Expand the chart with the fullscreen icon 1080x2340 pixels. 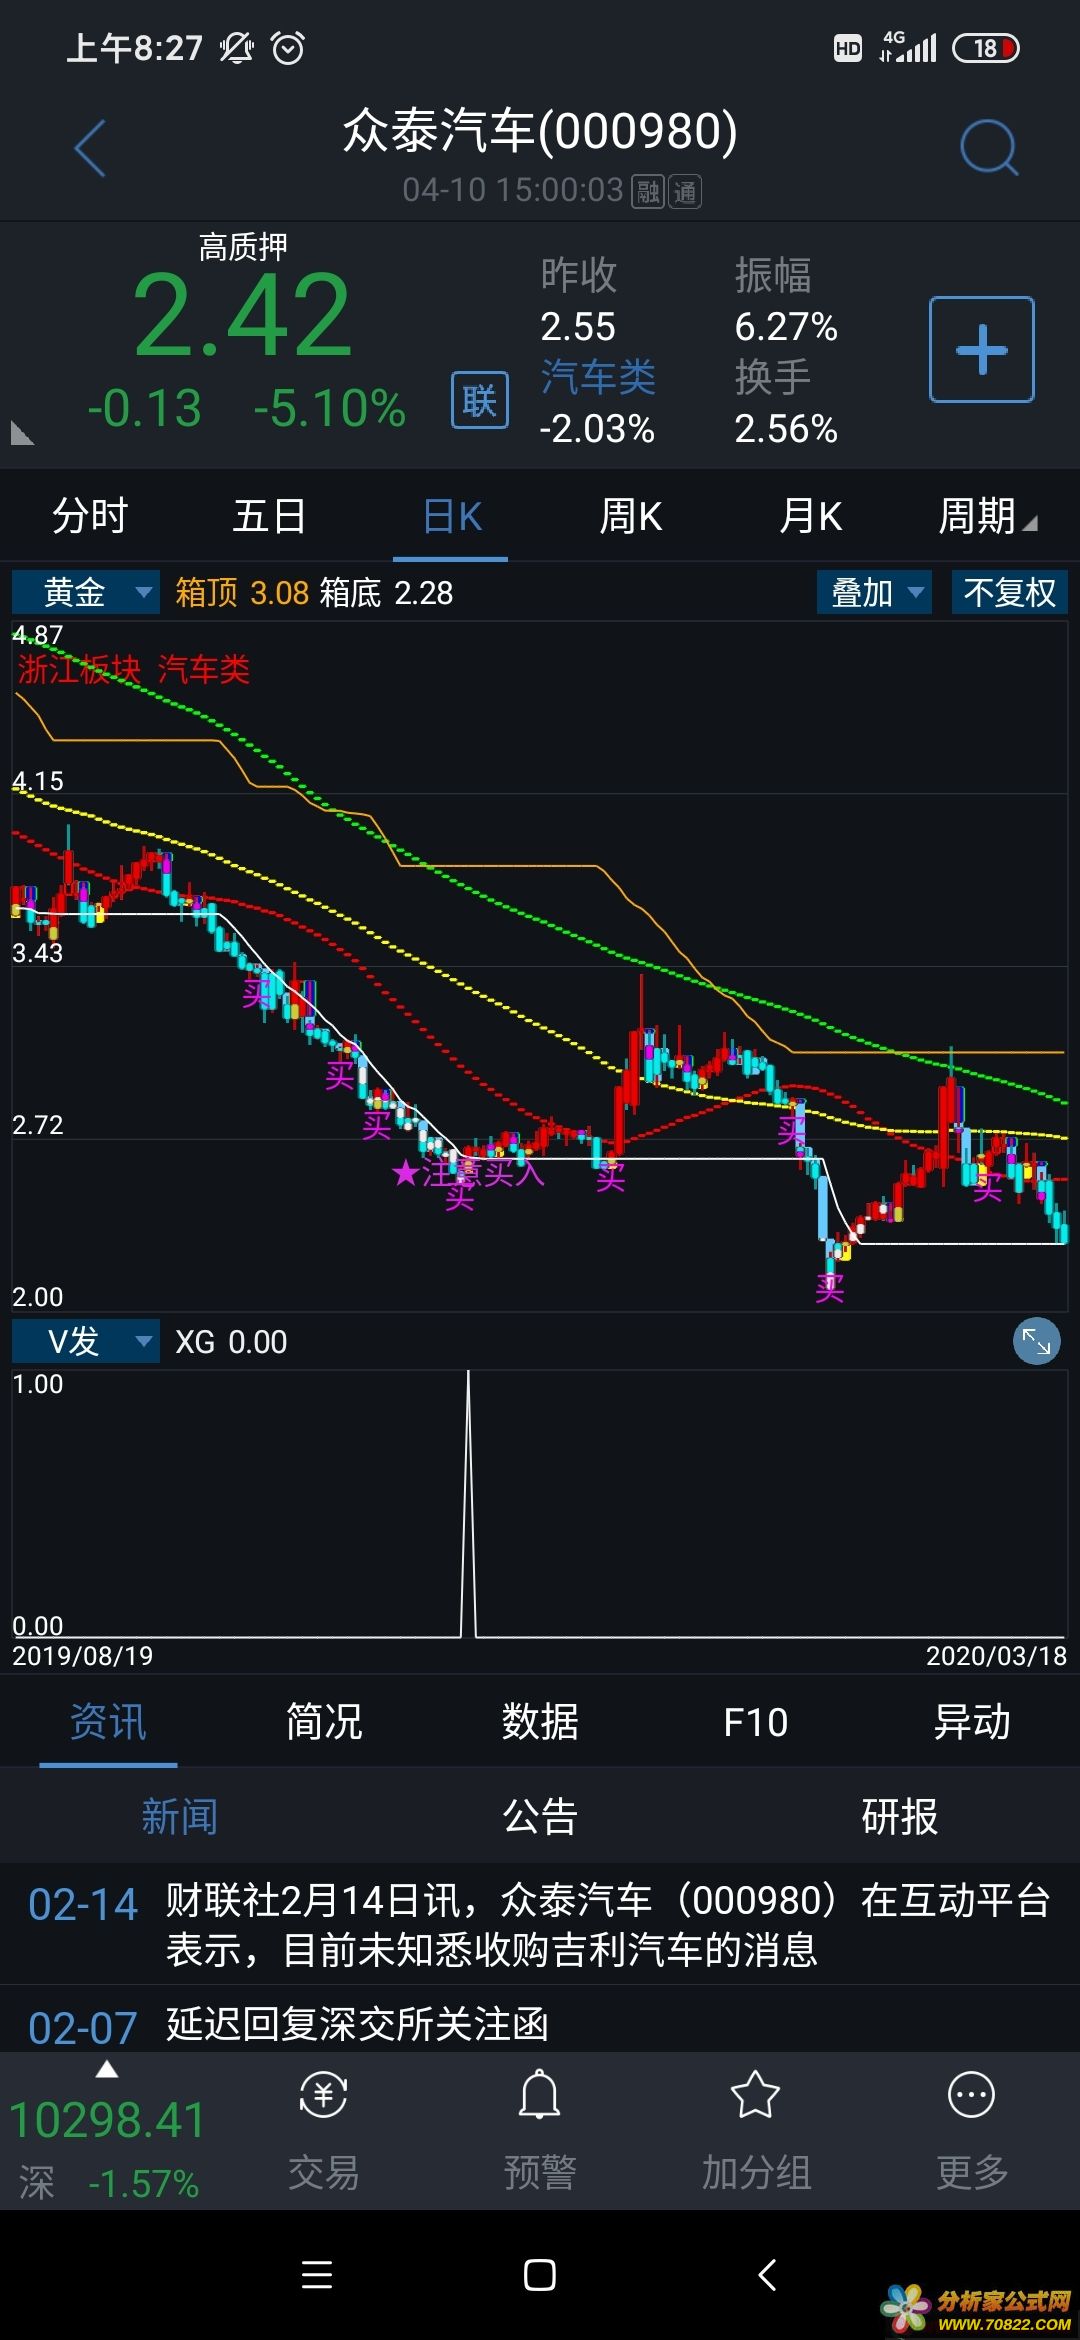point(1037,1342)
